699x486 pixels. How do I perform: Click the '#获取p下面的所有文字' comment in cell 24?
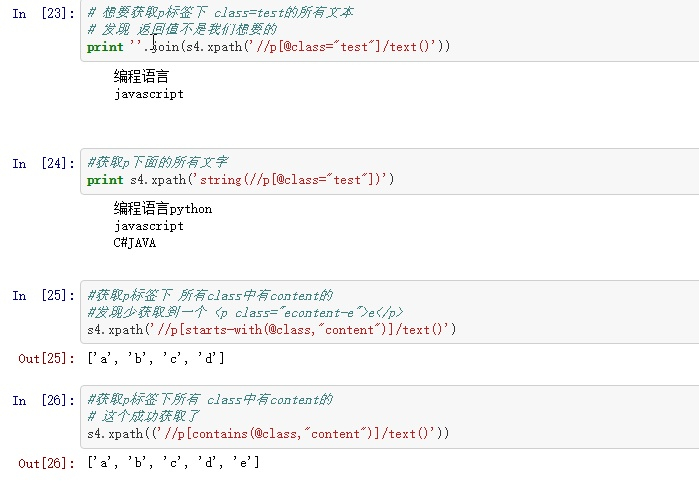click(157, 162)
